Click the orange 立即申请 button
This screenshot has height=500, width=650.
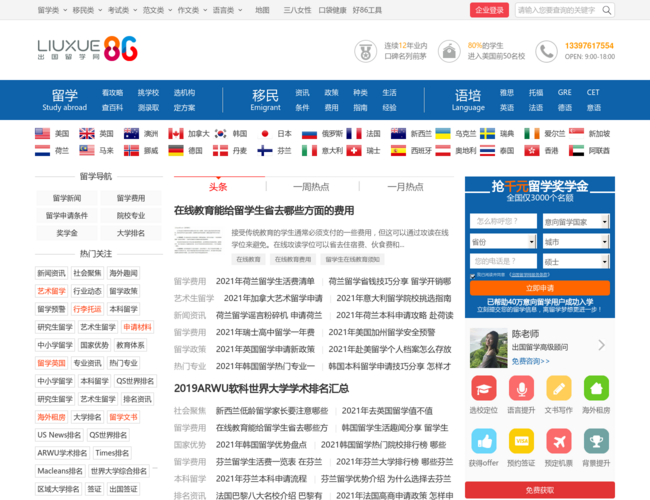coord(540,288)
